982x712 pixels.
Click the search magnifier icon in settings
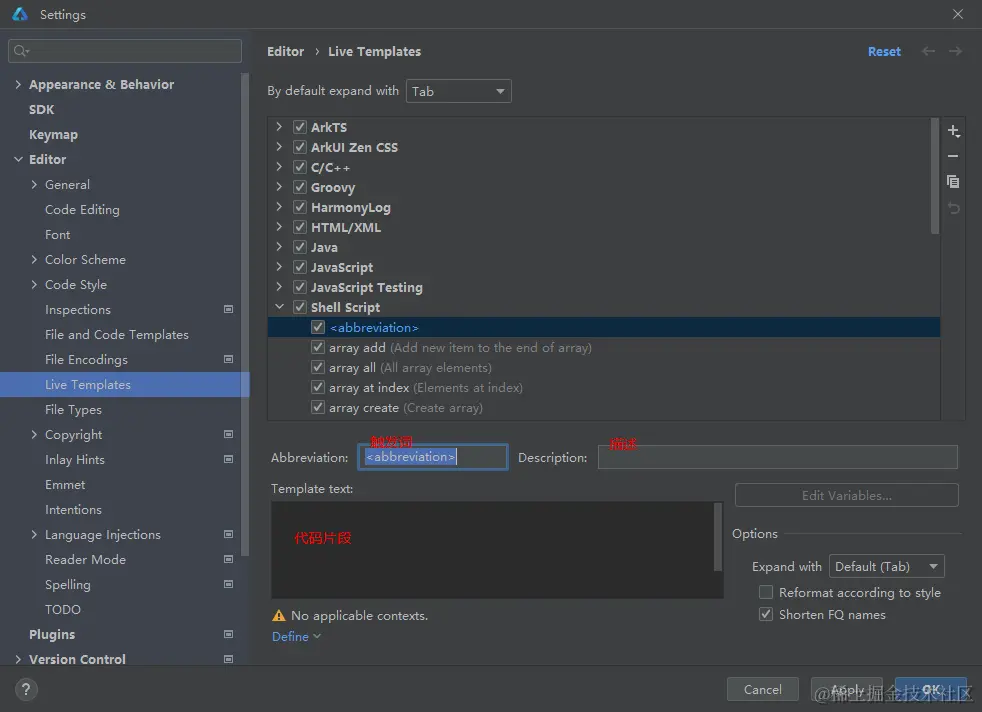(21, 51)
